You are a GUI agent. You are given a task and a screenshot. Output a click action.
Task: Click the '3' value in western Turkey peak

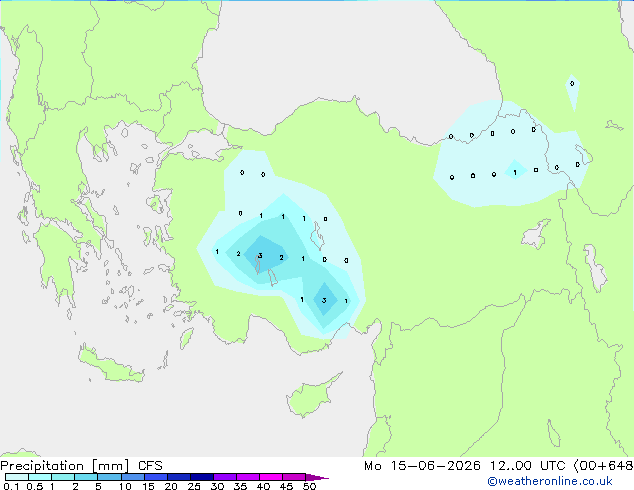(260, 256)
